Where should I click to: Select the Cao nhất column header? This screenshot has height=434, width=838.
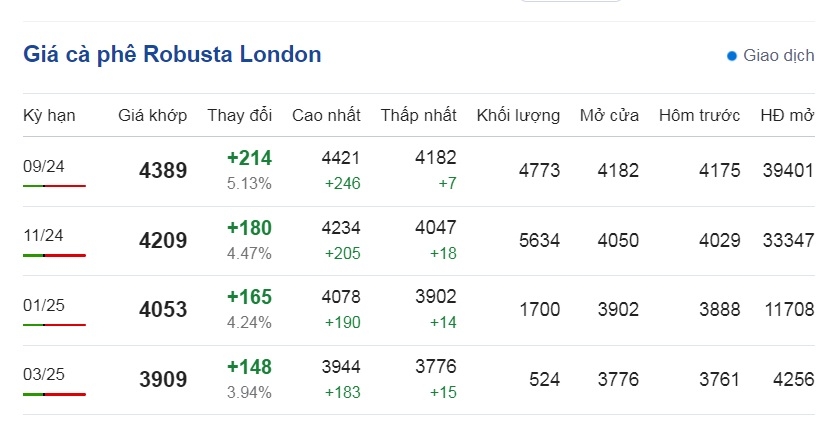(326, 115)
